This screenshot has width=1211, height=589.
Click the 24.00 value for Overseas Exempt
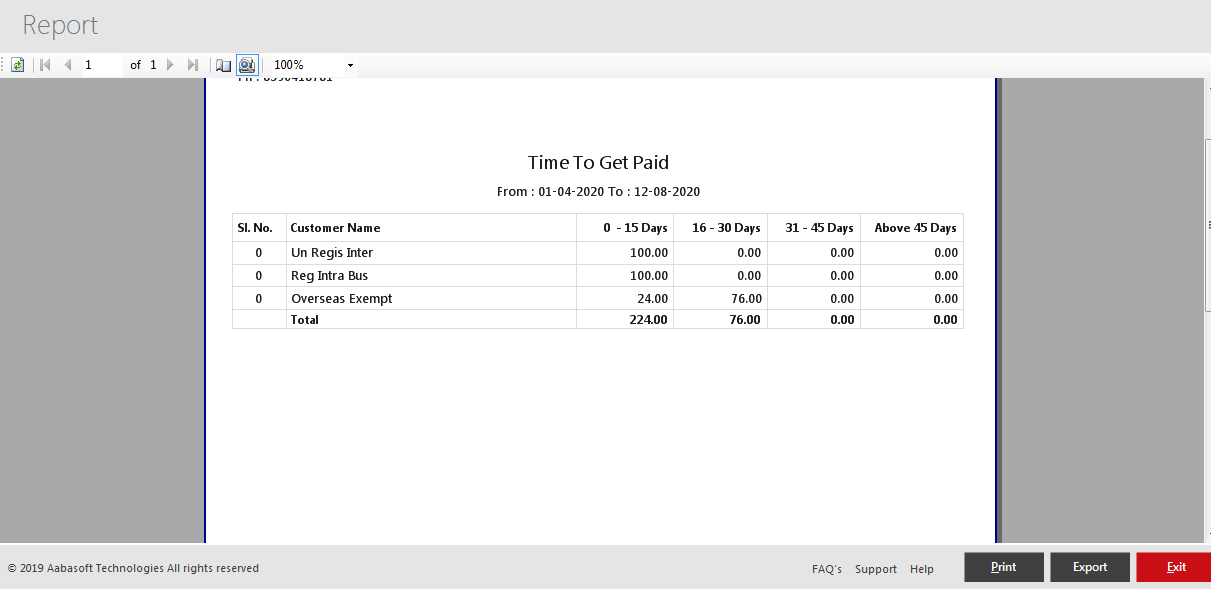click(653, 299)
